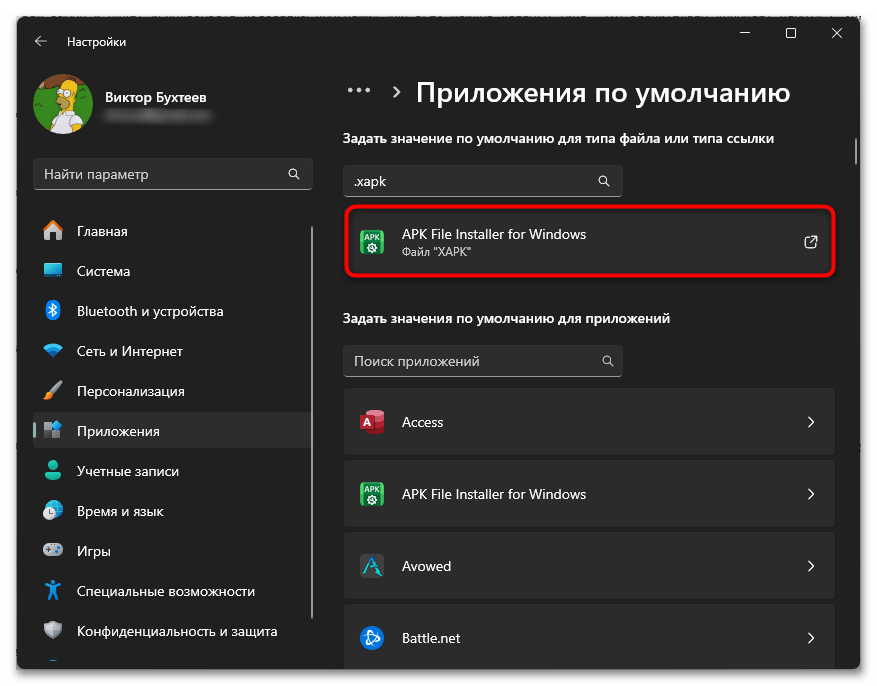
Task: Click the paintbrush Персонализация icon
Action: (53, 391)
